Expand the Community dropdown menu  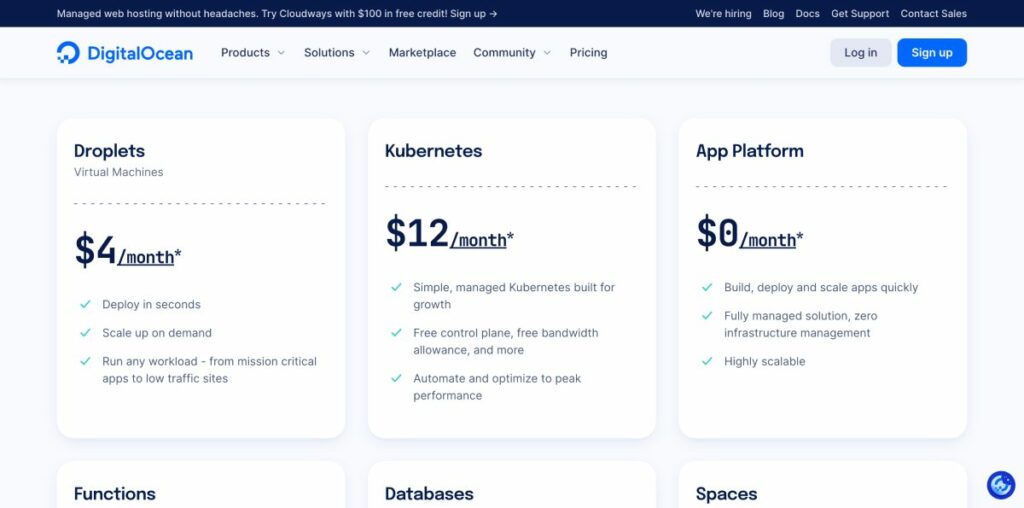click(x=512, y=53)
